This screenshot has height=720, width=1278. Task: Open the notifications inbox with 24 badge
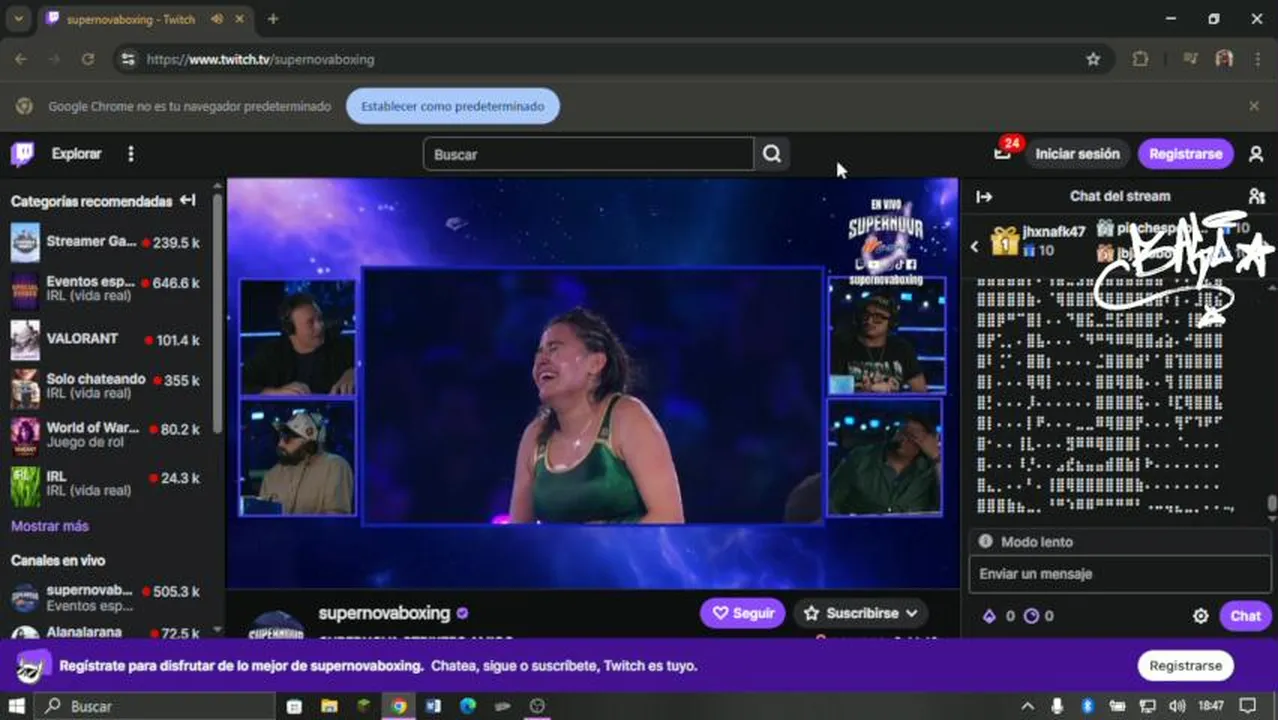[1002, 153]
